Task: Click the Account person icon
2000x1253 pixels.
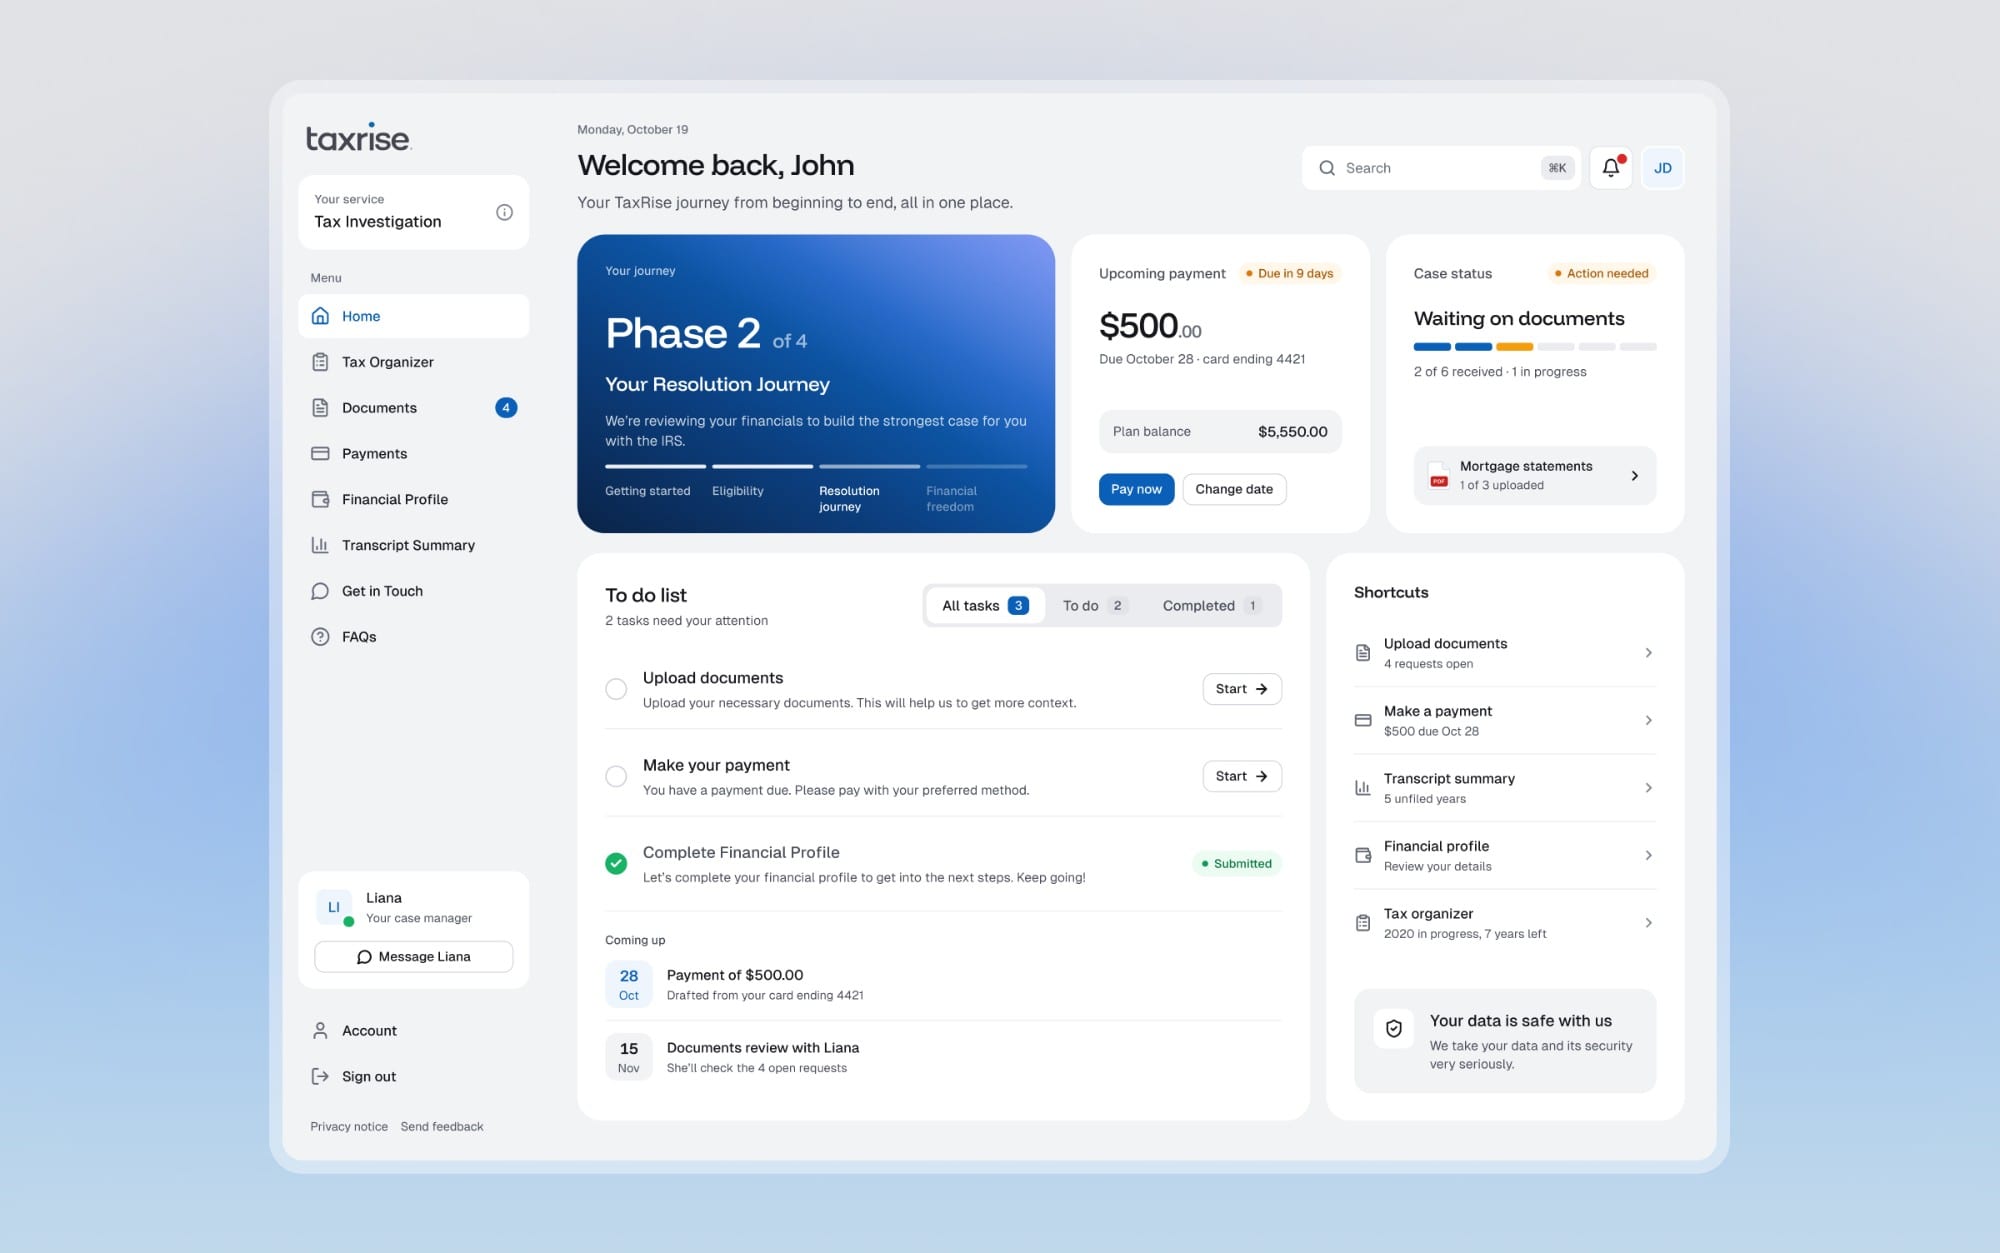Action: 320,1030
